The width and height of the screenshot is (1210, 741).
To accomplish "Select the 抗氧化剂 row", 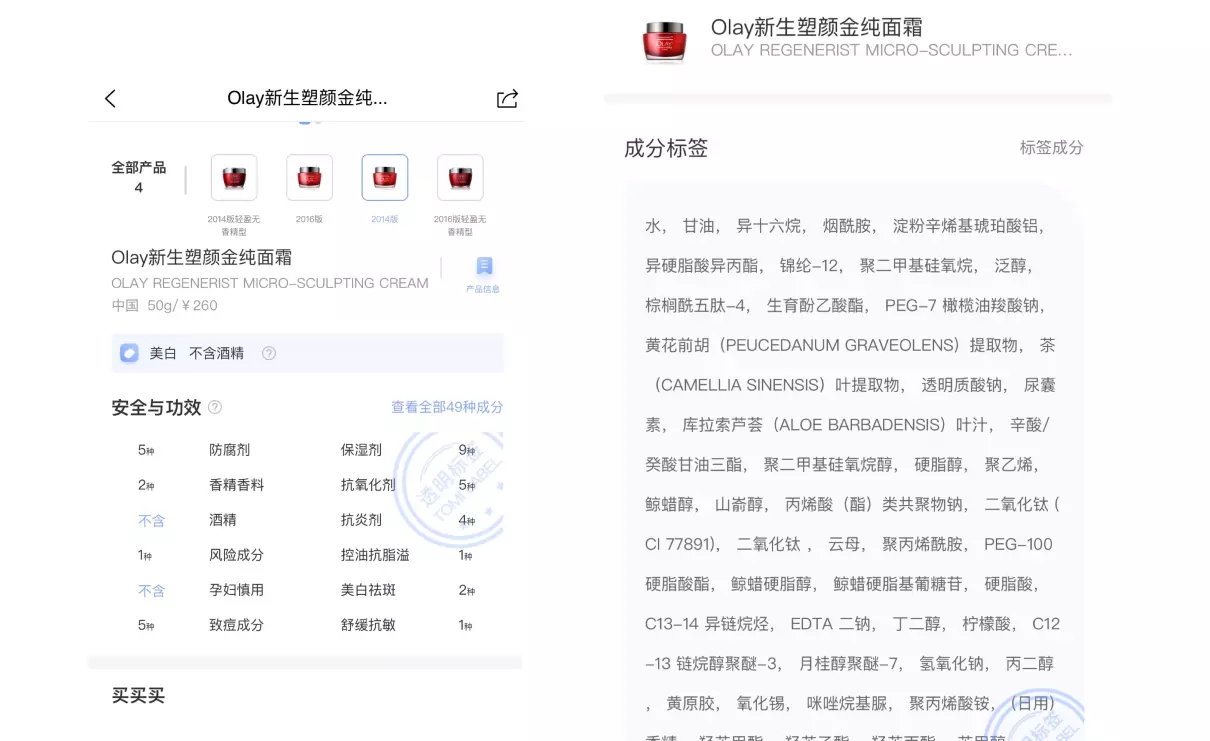I will coord(408,485).
